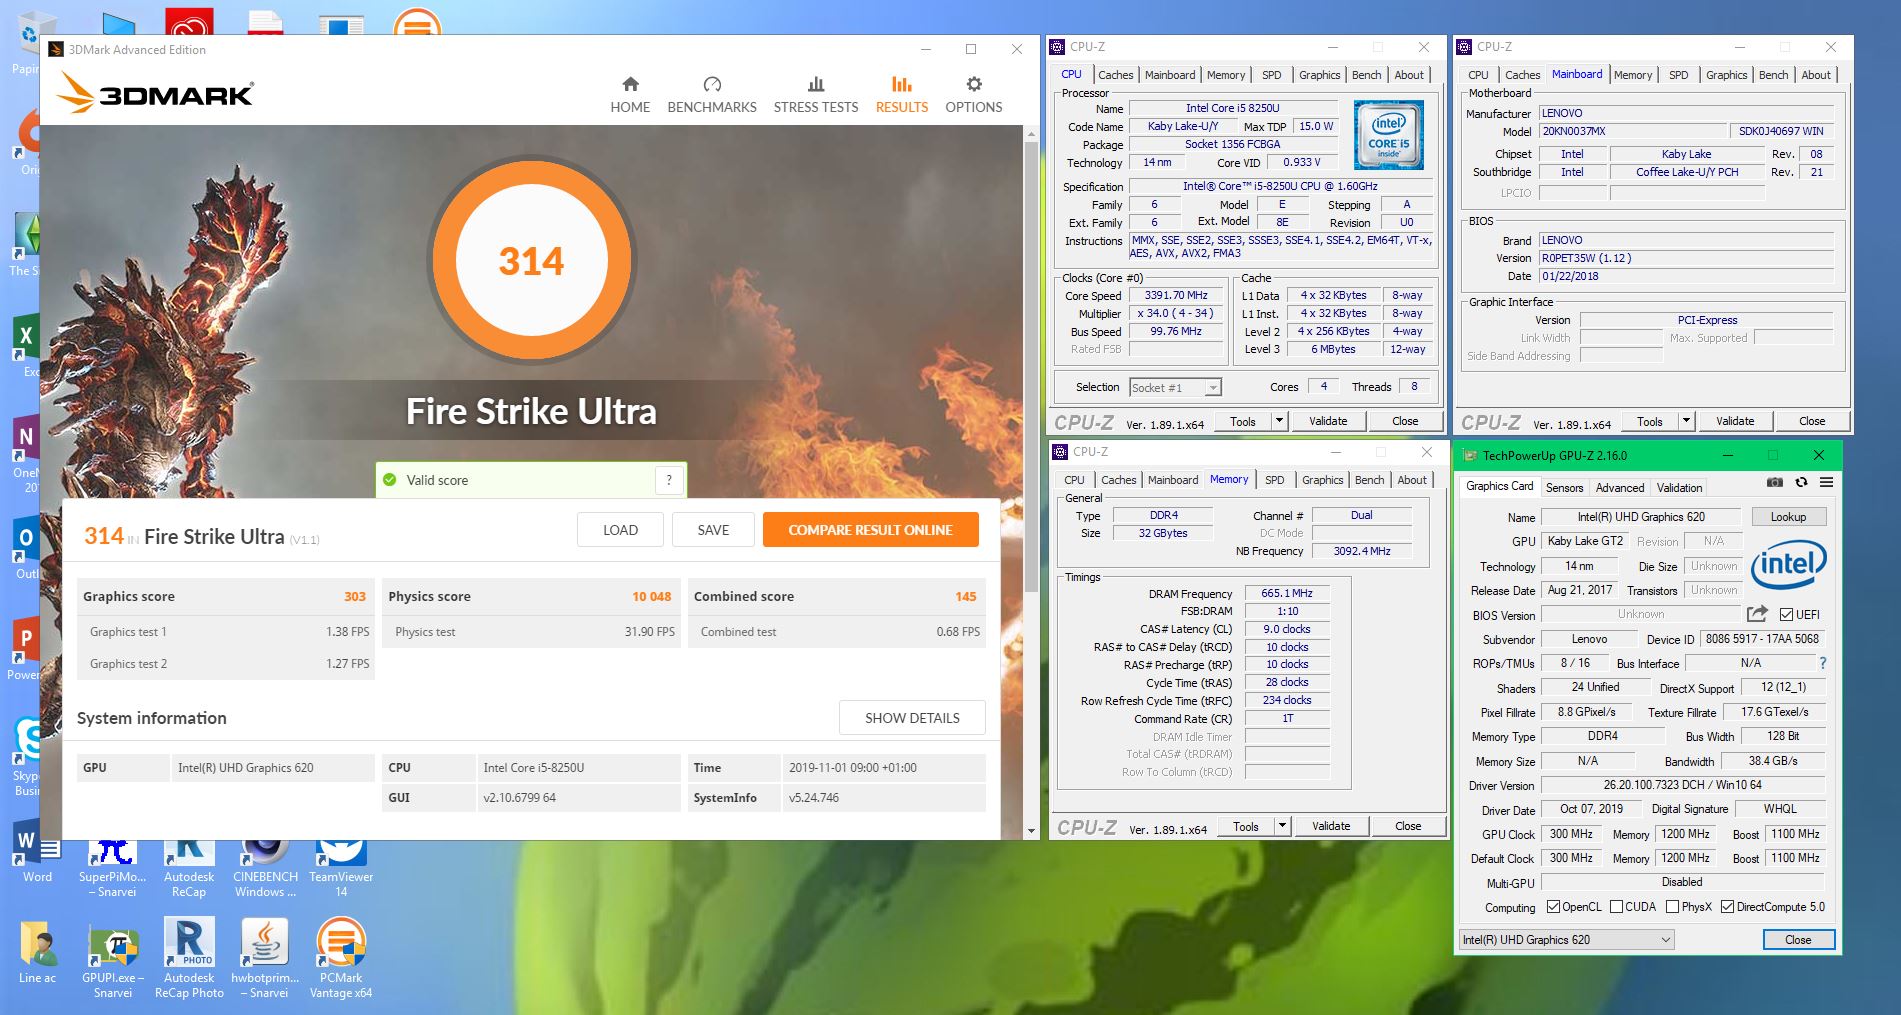Screen dimensions: 1901x1015
Task: Open the Intel UHD Graphics 620 GPU selector
Action: [x=1566, y=940]
